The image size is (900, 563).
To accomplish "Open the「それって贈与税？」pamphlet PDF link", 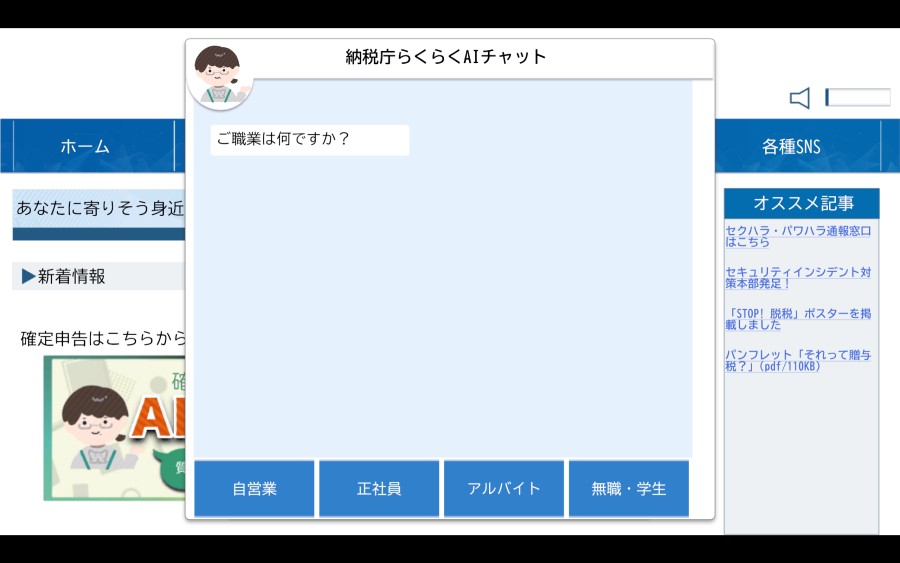I will pos(797,360).
